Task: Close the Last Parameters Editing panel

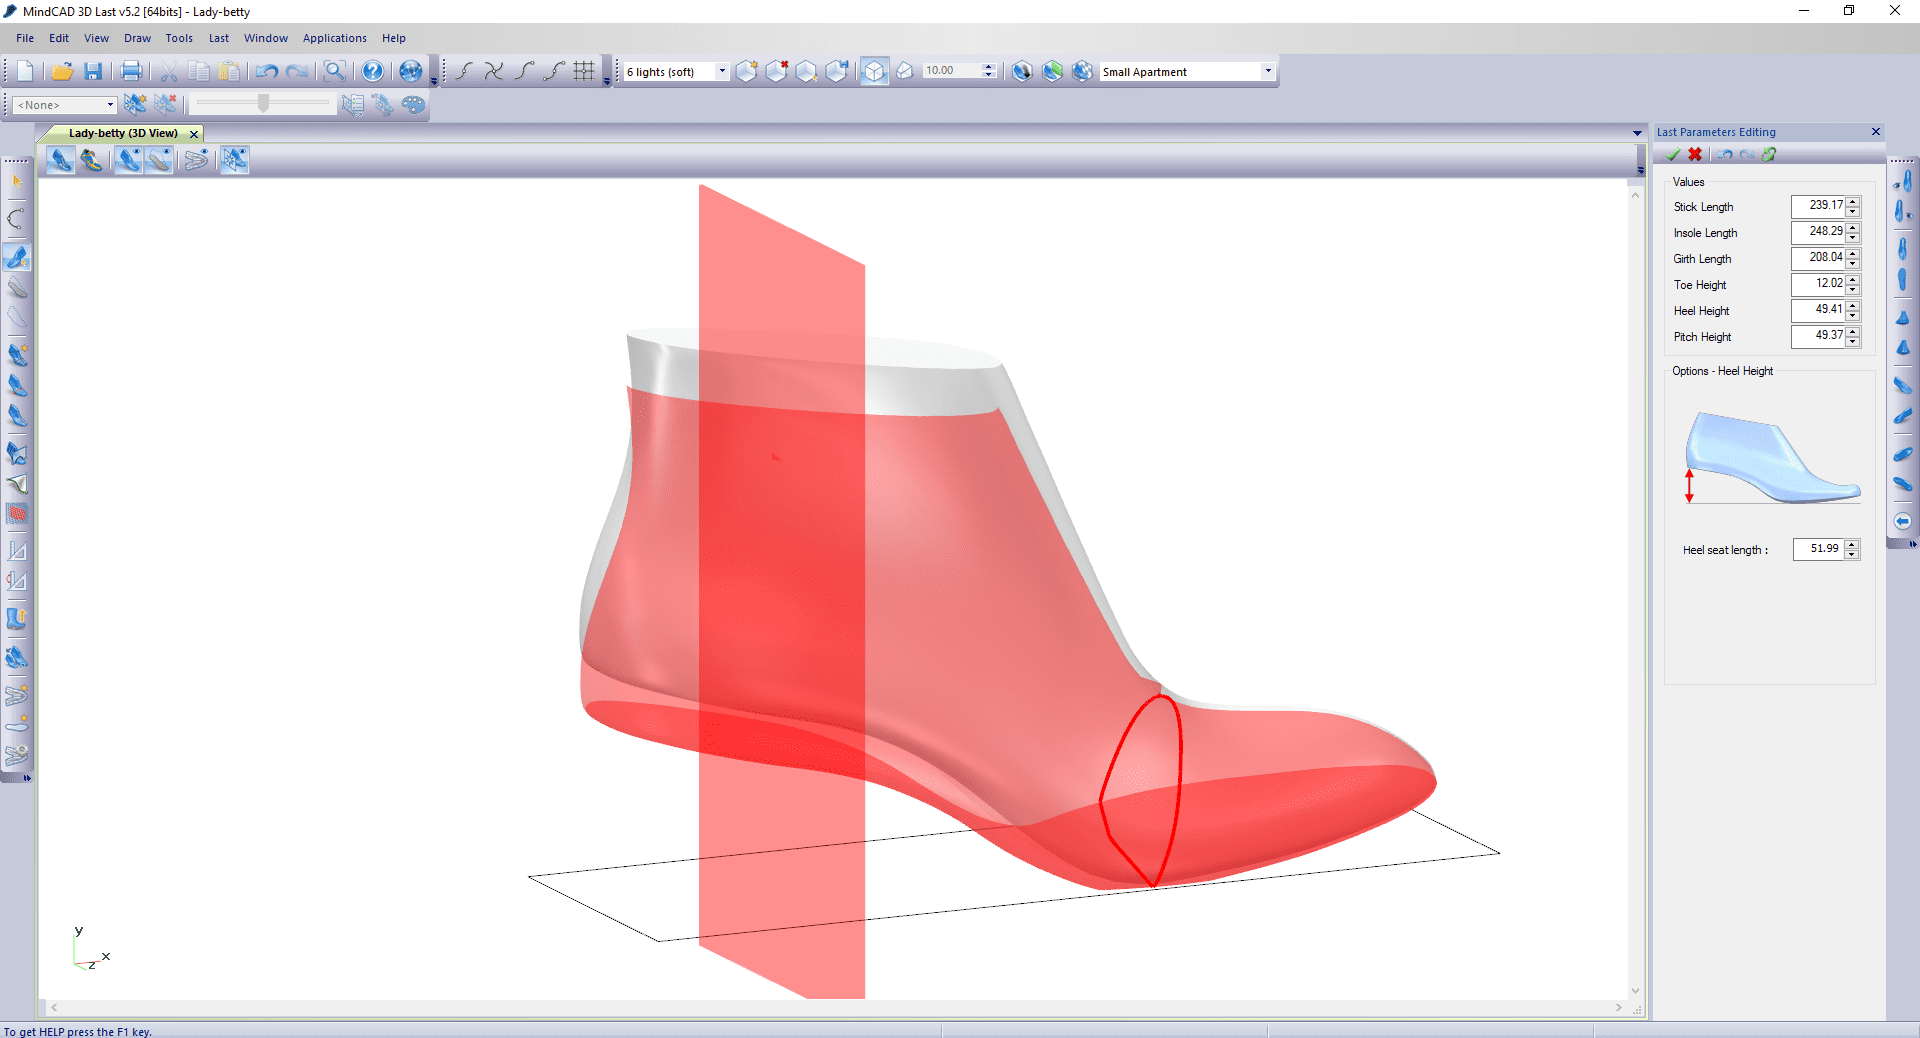Action: pyautogui.click(x=1876, y=132)
